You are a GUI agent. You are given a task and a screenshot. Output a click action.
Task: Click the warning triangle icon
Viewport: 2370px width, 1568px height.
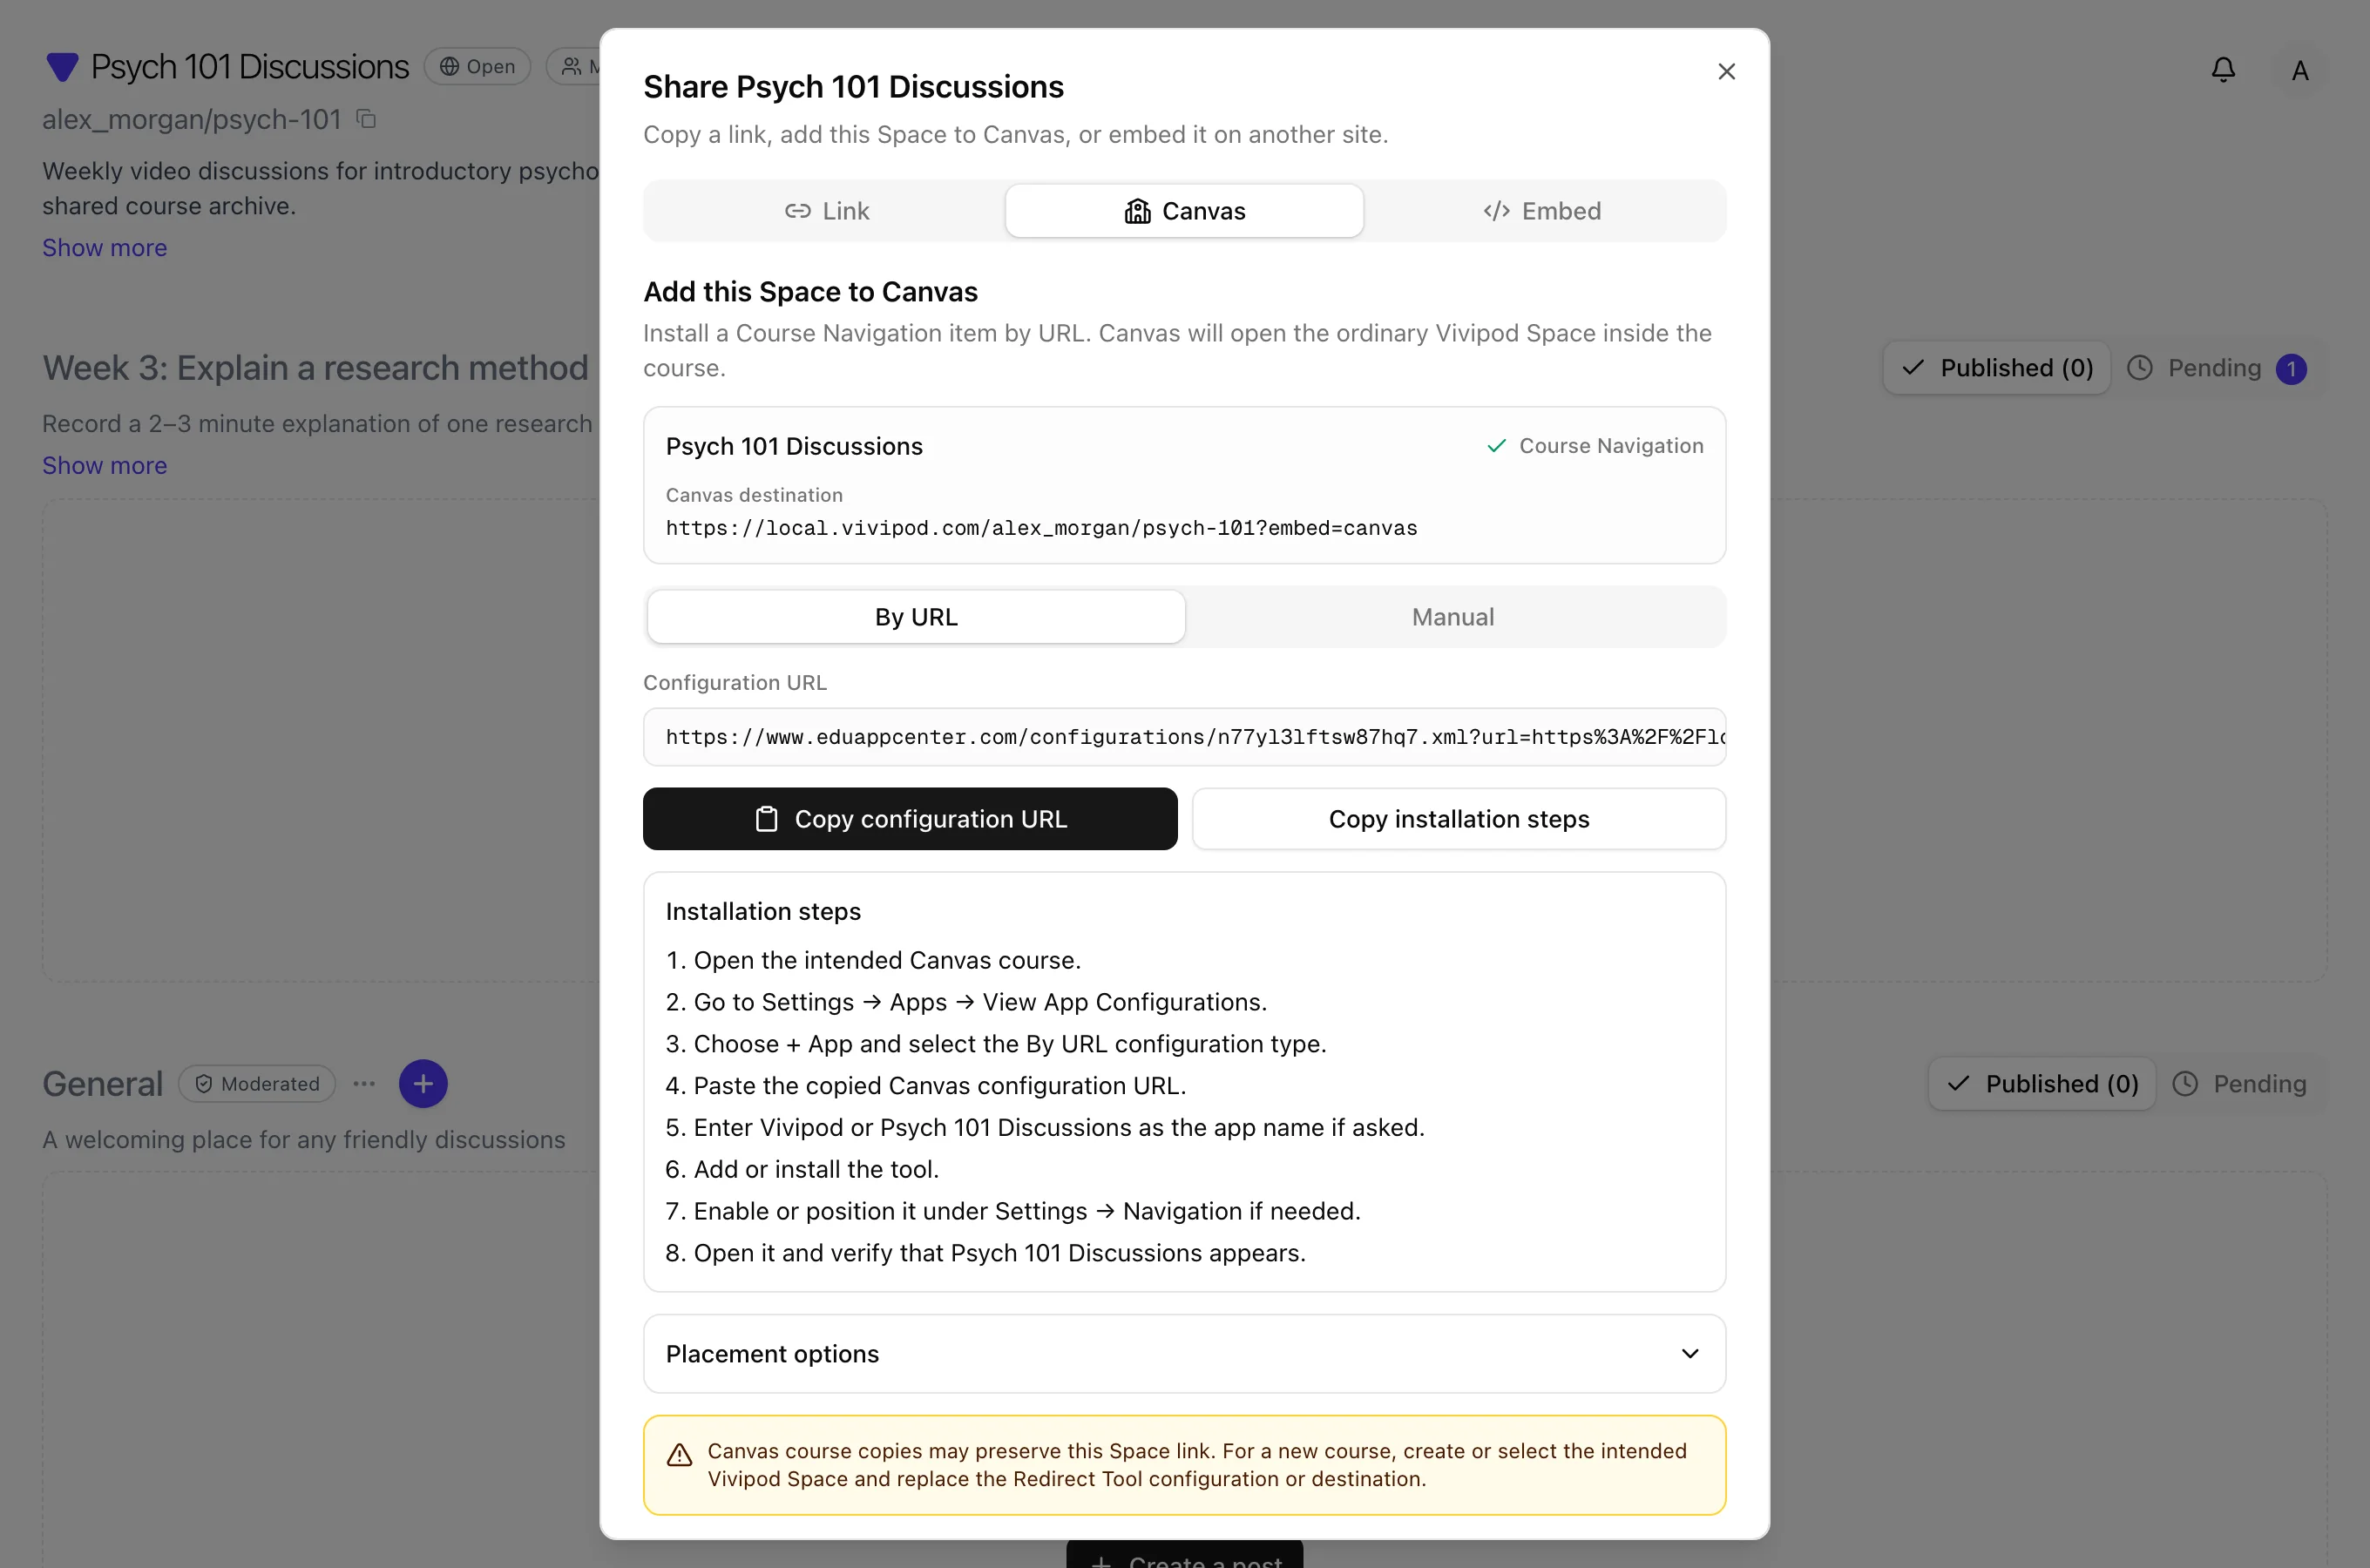679,1455
